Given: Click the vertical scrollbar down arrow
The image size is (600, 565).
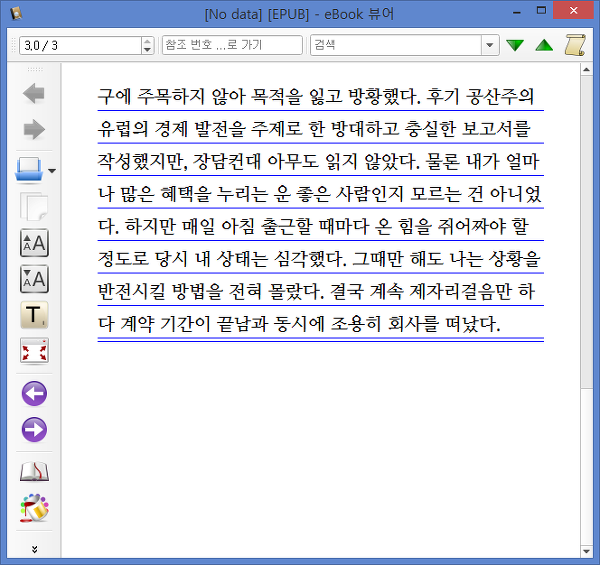Looking at the screenshot, I should click(x=586, y=551).
